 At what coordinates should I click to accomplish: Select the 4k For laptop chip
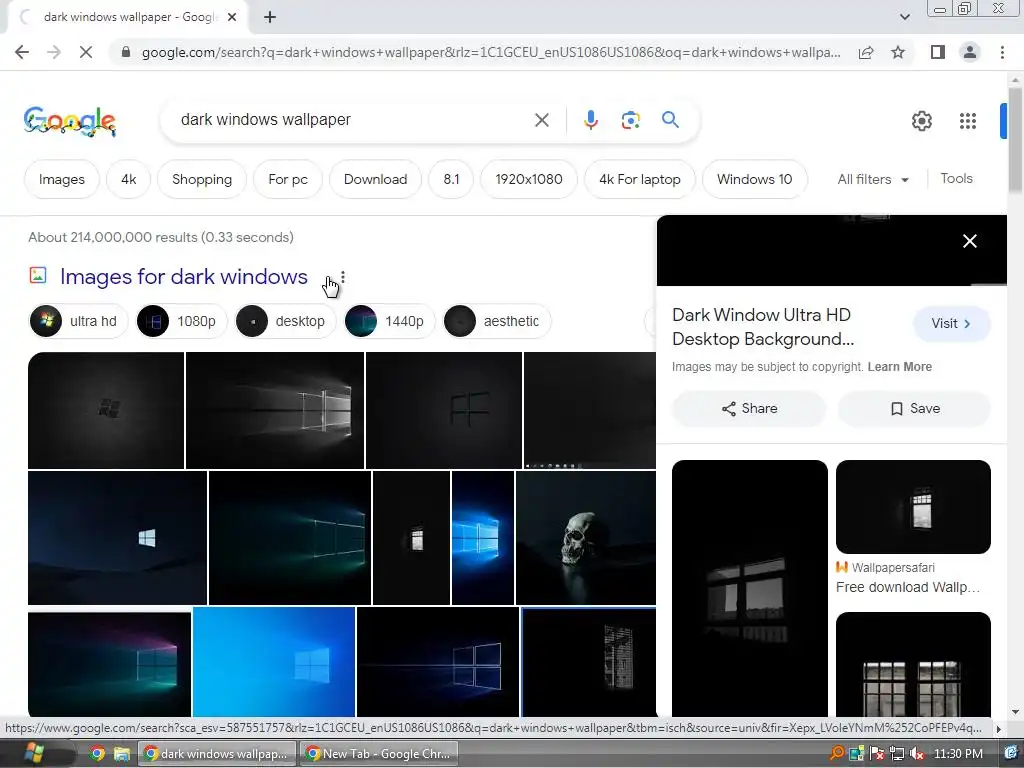click(640, 179)
